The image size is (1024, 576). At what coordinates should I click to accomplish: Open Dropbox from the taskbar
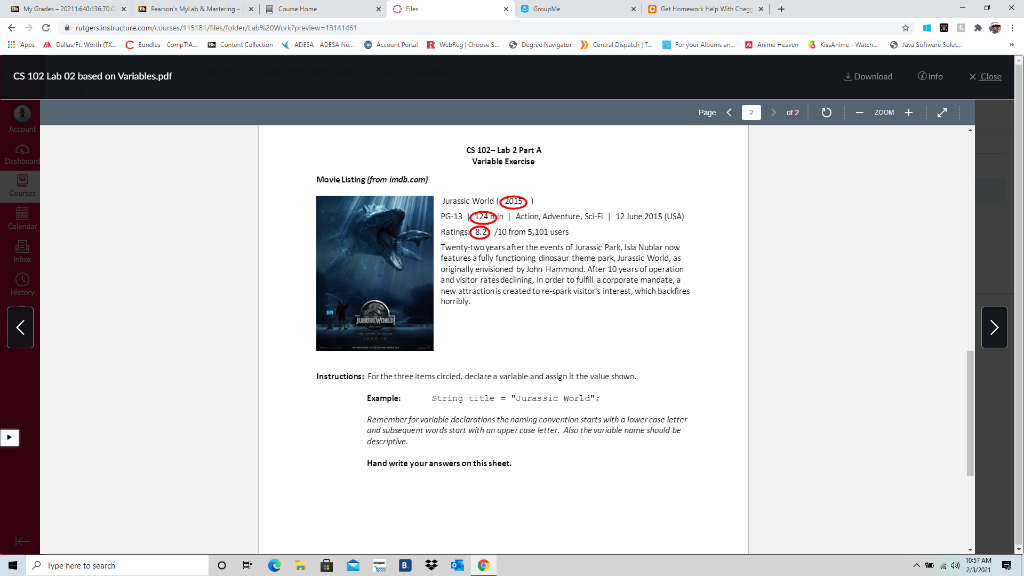click(431, 566)
